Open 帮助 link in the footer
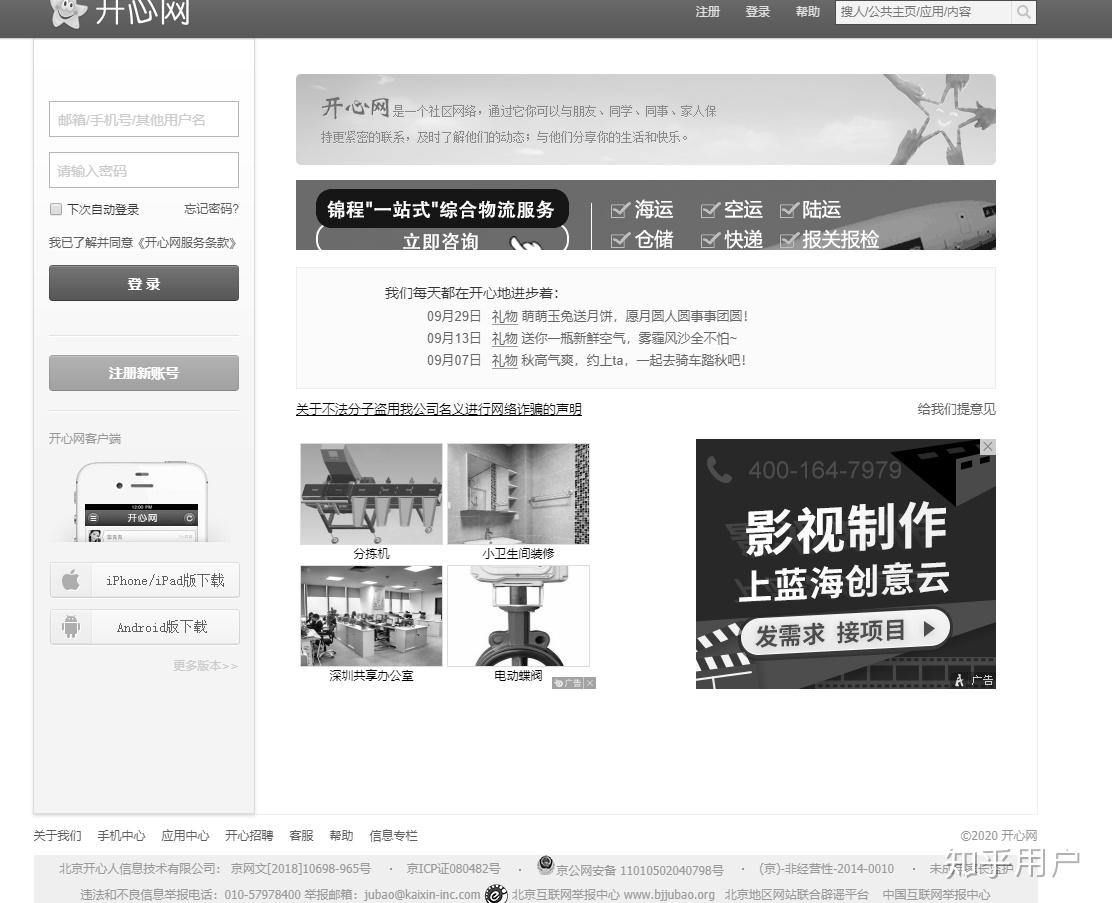This screenshot has width=1112, height=903. [x=341, y=836]
